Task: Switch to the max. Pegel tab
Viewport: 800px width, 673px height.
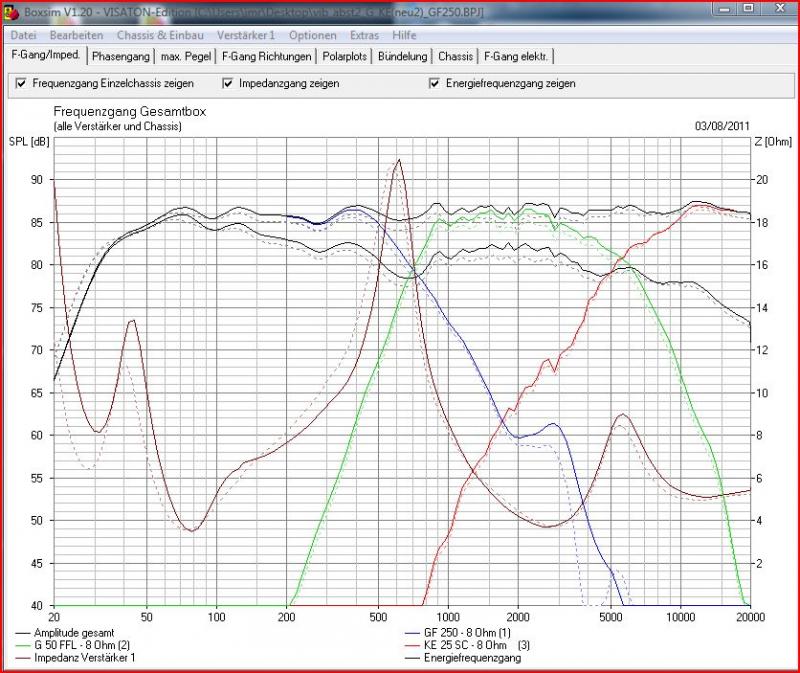Action: point(186,57)
